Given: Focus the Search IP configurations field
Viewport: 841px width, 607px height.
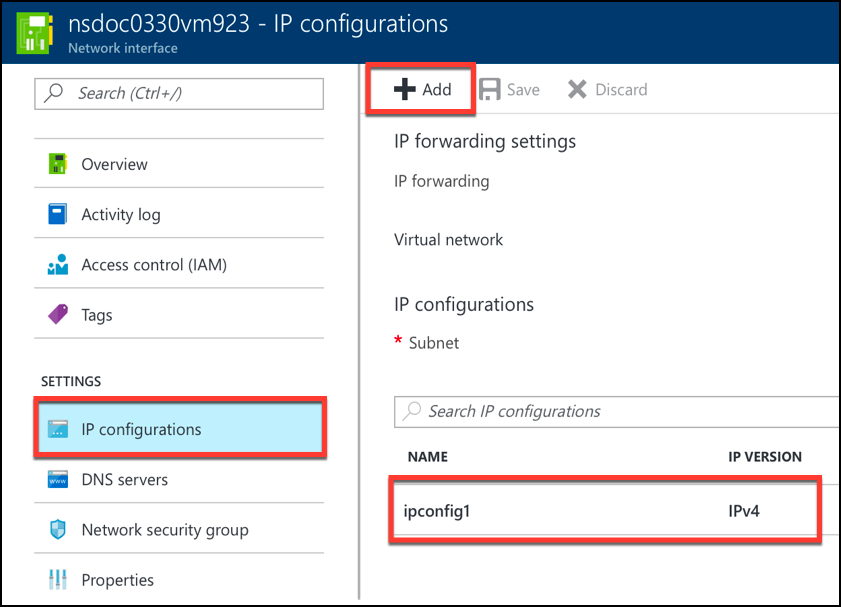Looking at the screenshot, I should coord(617,412).
